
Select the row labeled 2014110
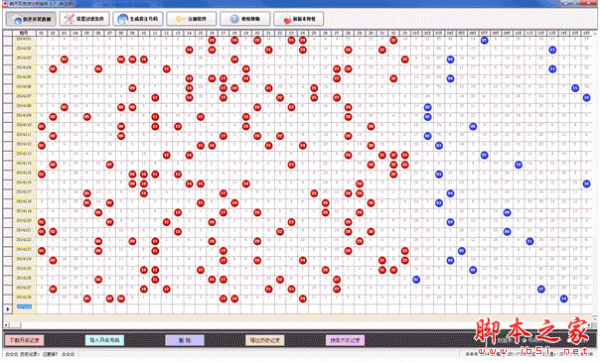tap(24, 126)
